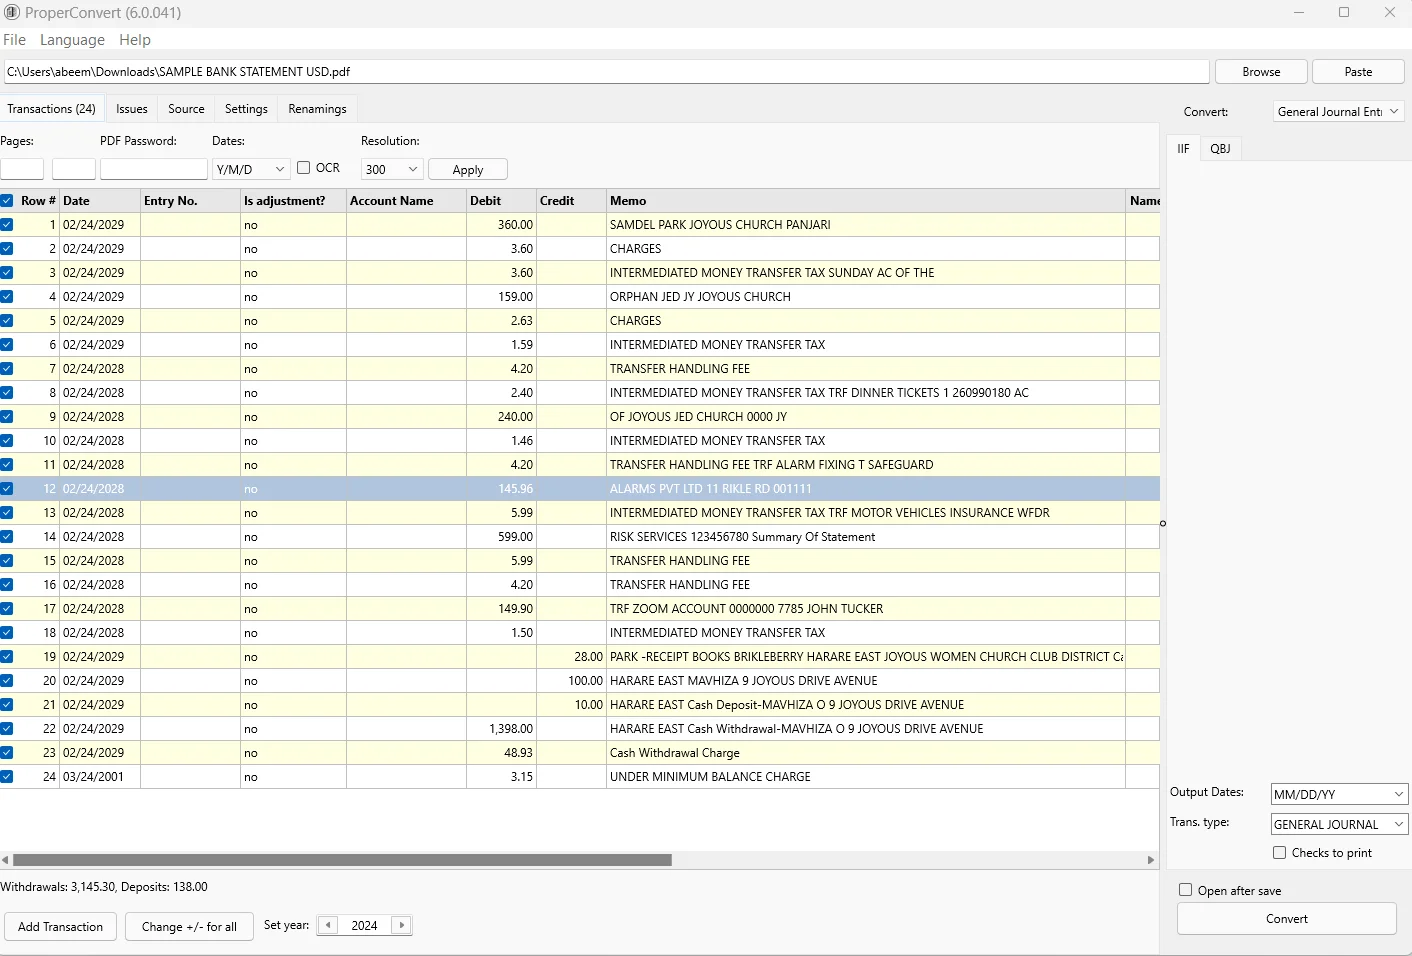
Task: Switch to the Source tab
Action: click(186, 109)
